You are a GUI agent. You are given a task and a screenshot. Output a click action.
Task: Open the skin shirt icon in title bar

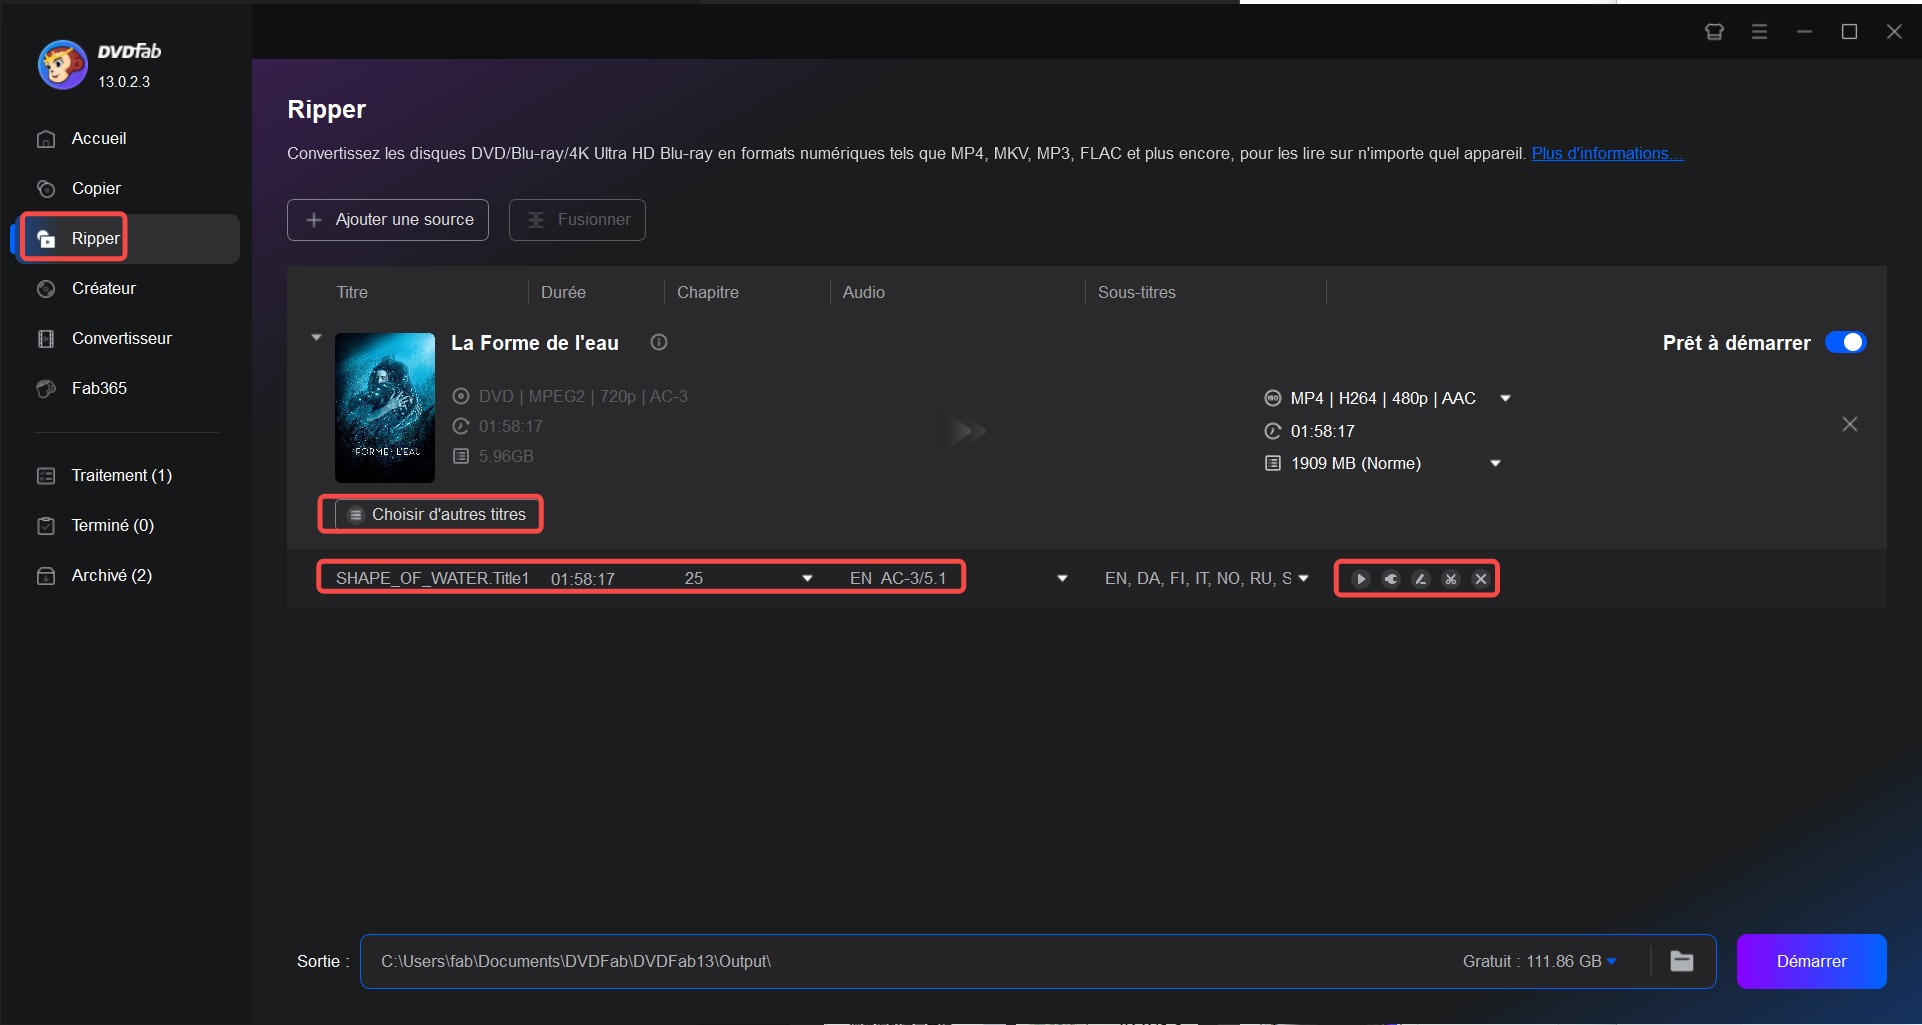tap(1714, 32)
